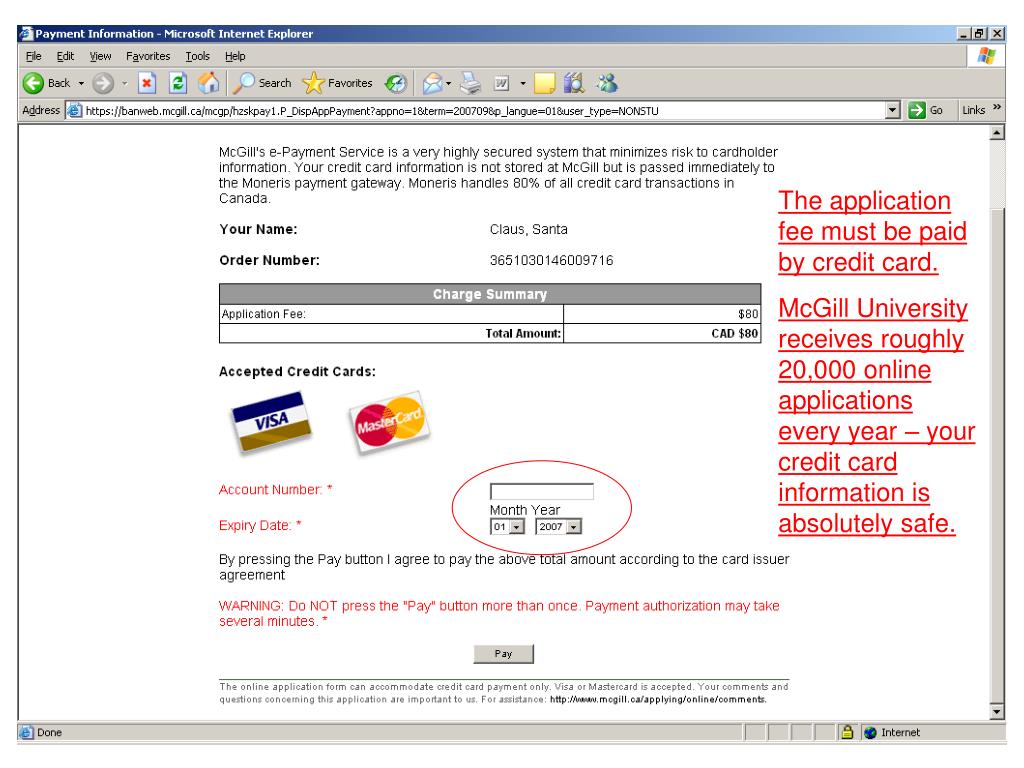The height and width of the screenshot is (768, 1024).
Task: Open the Help menu
Action: coord(235,56)
